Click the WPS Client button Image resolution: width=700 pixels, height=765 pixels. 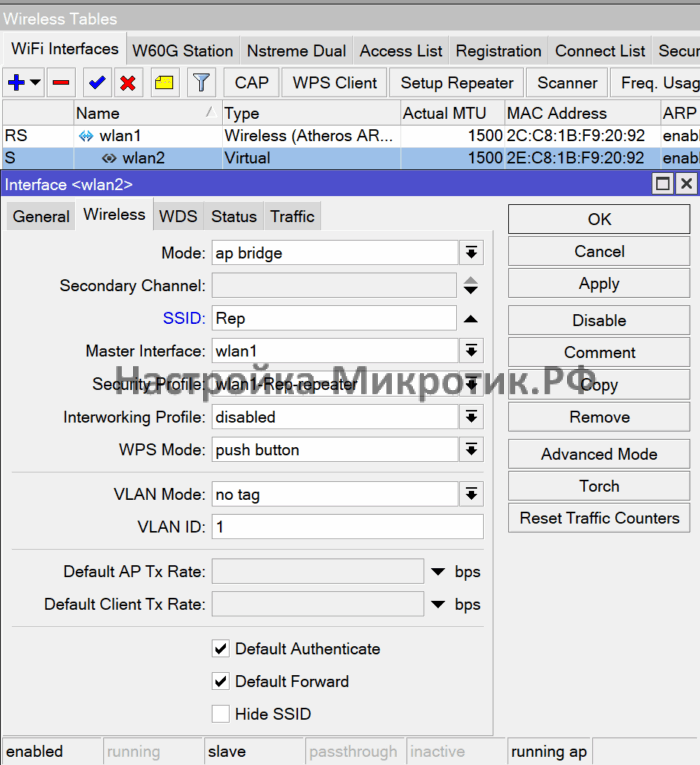(x=335, y=82)
